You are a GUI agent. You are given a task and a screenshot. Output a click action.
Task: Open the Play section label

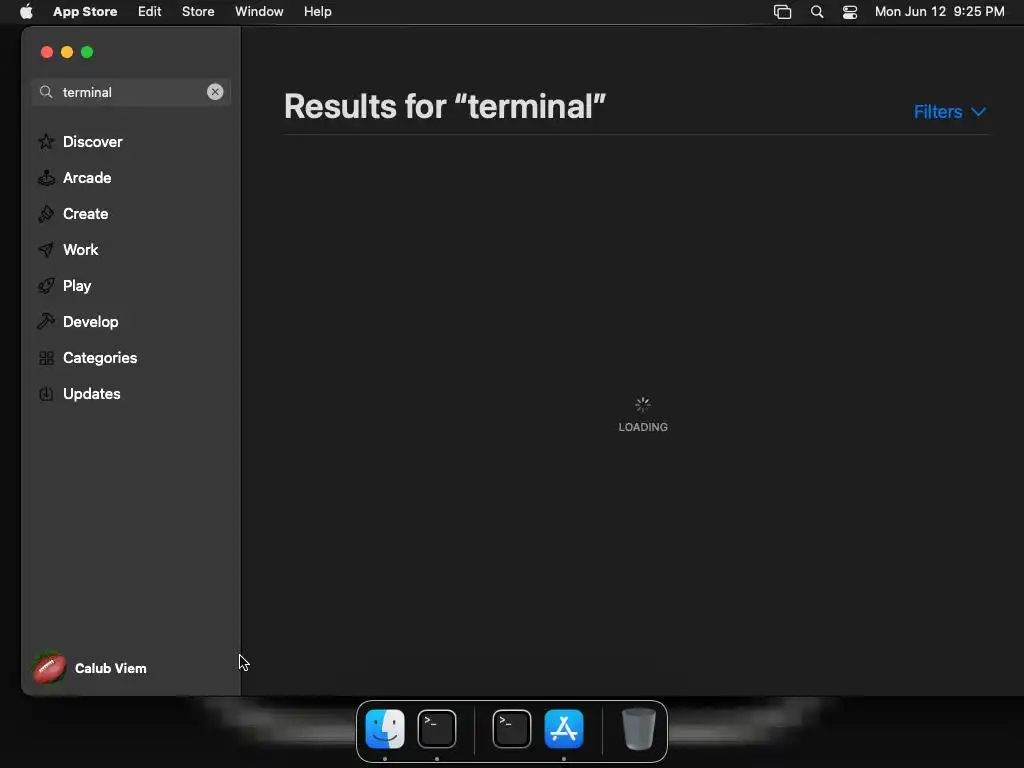(x=77, y=285)
